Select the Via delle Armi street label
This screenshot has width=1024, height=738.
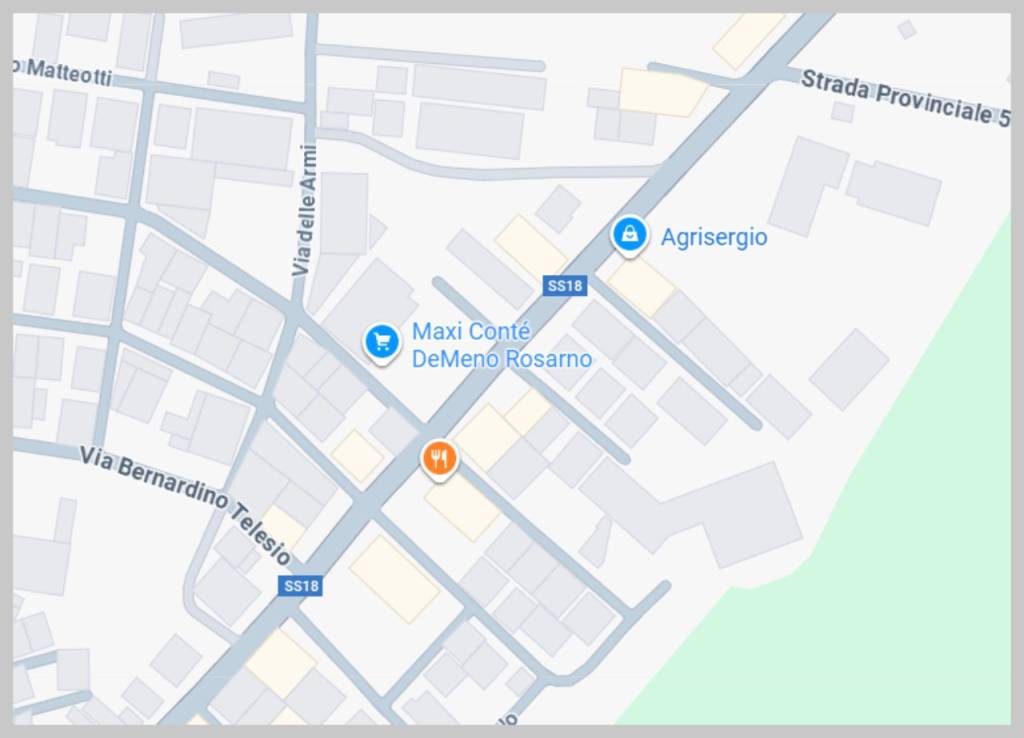pyautogui.click(x=304, y=210)
